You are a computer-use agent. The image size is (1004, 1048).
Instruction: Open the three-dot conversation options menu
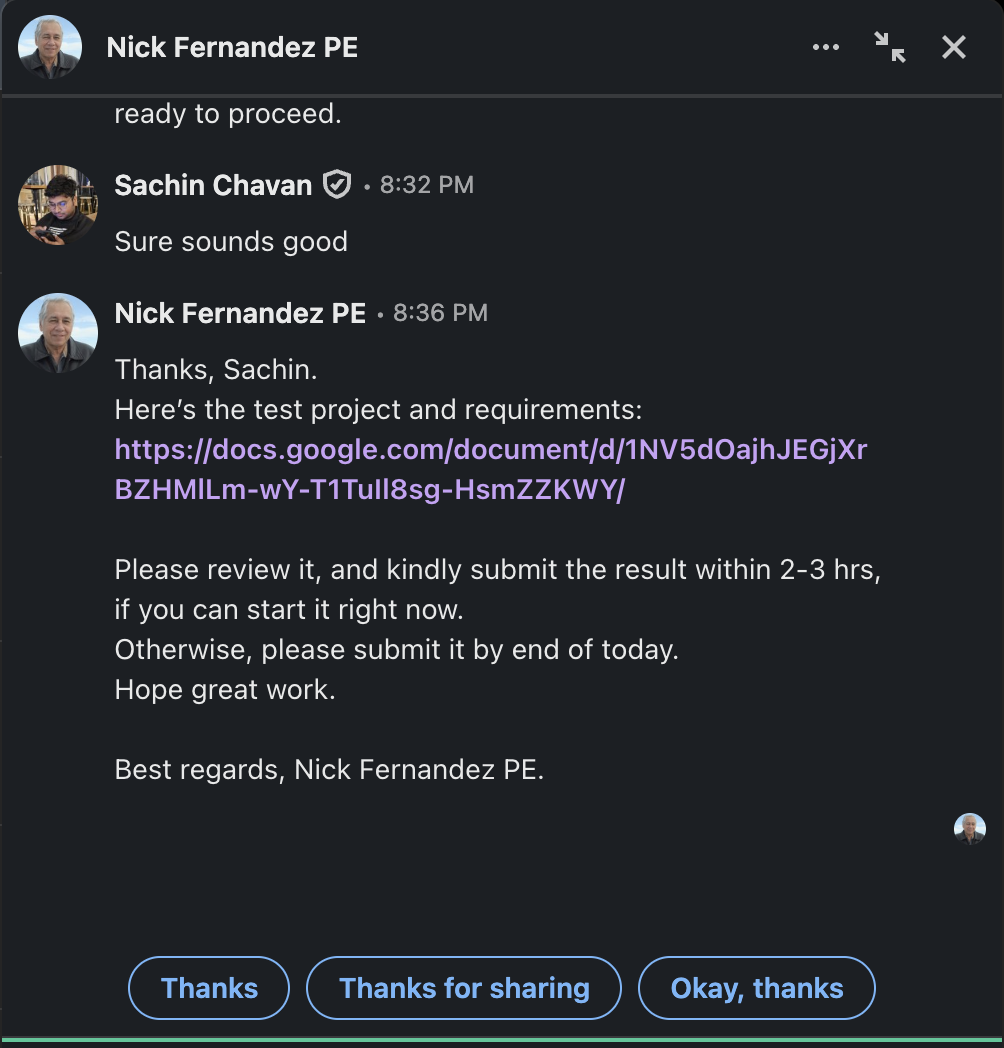[826, 47]
